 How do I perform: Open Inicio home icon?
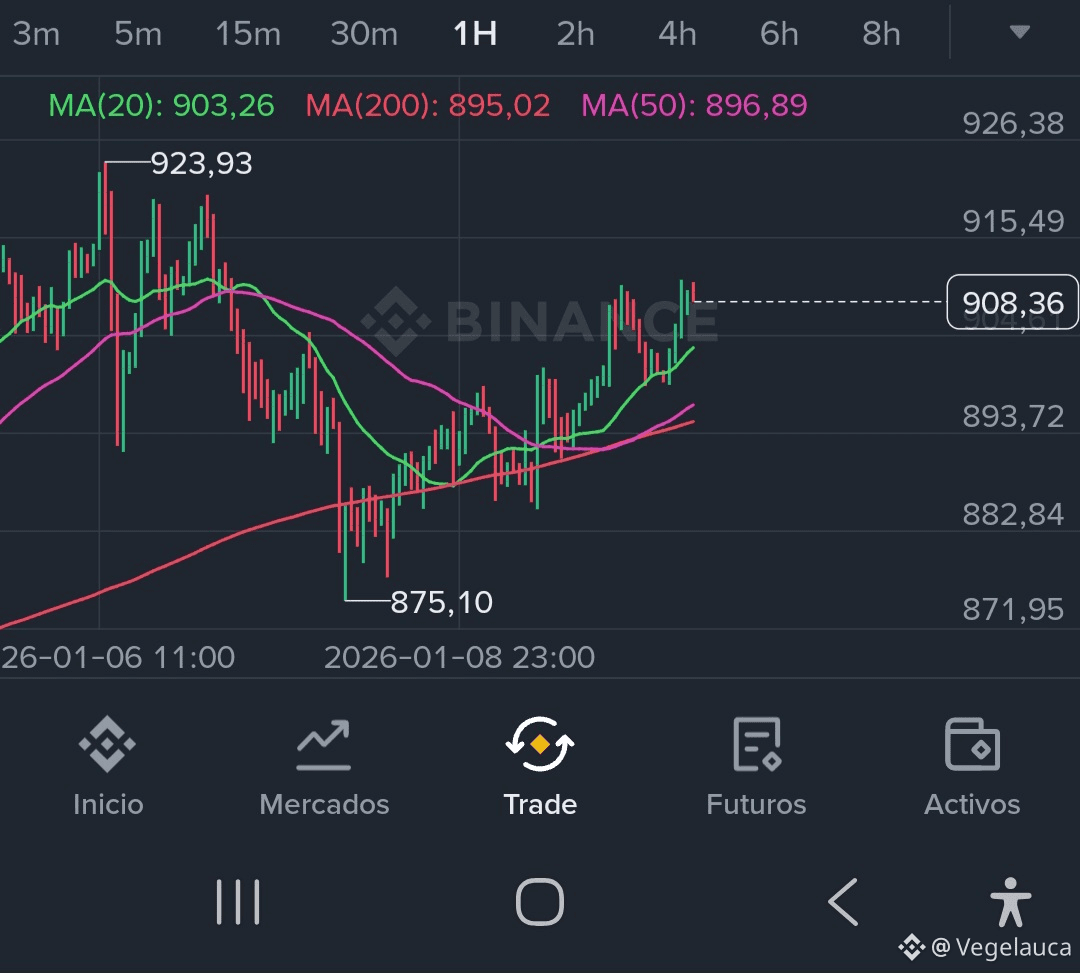(107, 745)
